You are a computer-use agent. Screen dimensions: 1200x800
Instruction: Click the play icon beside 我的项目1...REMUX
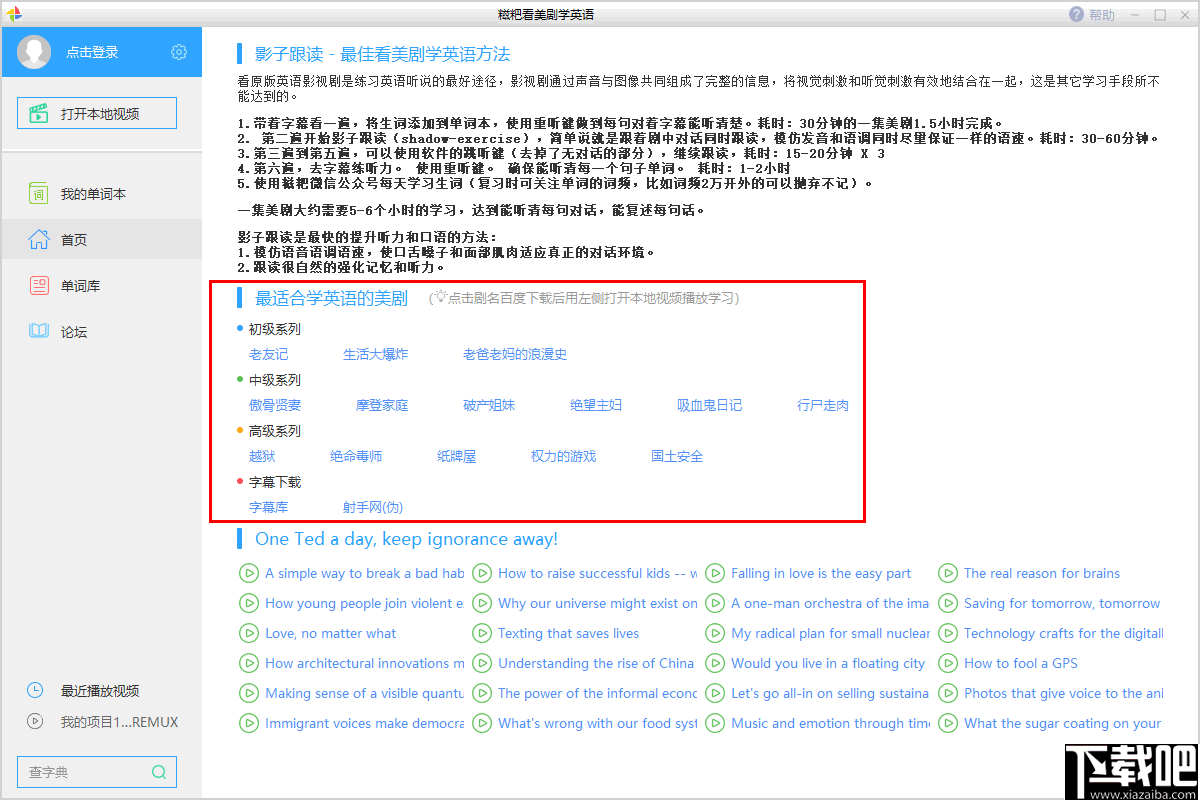[35, 722]
